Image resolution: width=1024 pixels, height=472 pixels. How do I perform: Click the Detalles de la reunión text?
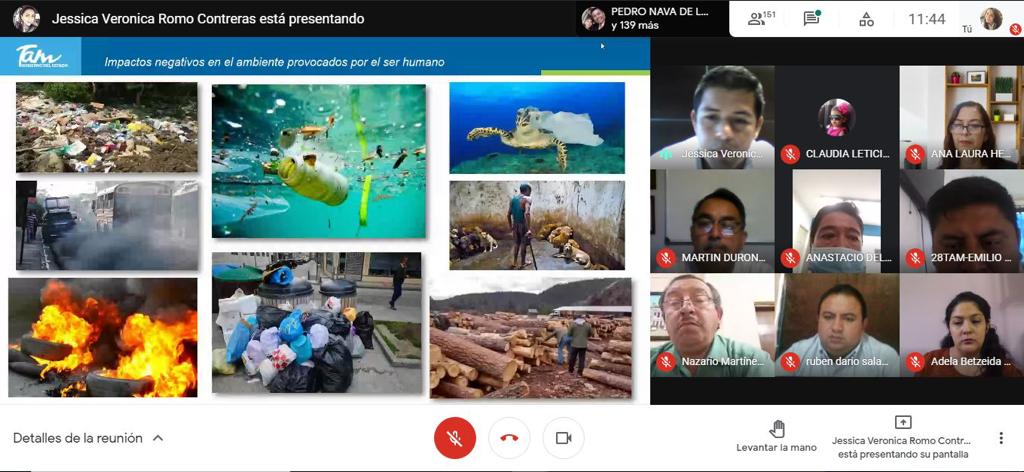[77, 438]
